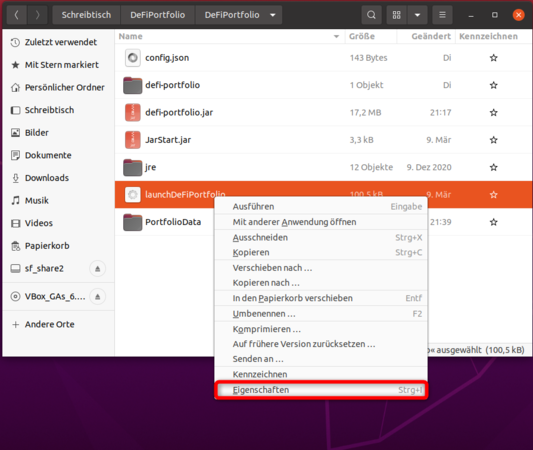Star the config.json file
This screenshot has width=533, height=450.
[494, 58]
